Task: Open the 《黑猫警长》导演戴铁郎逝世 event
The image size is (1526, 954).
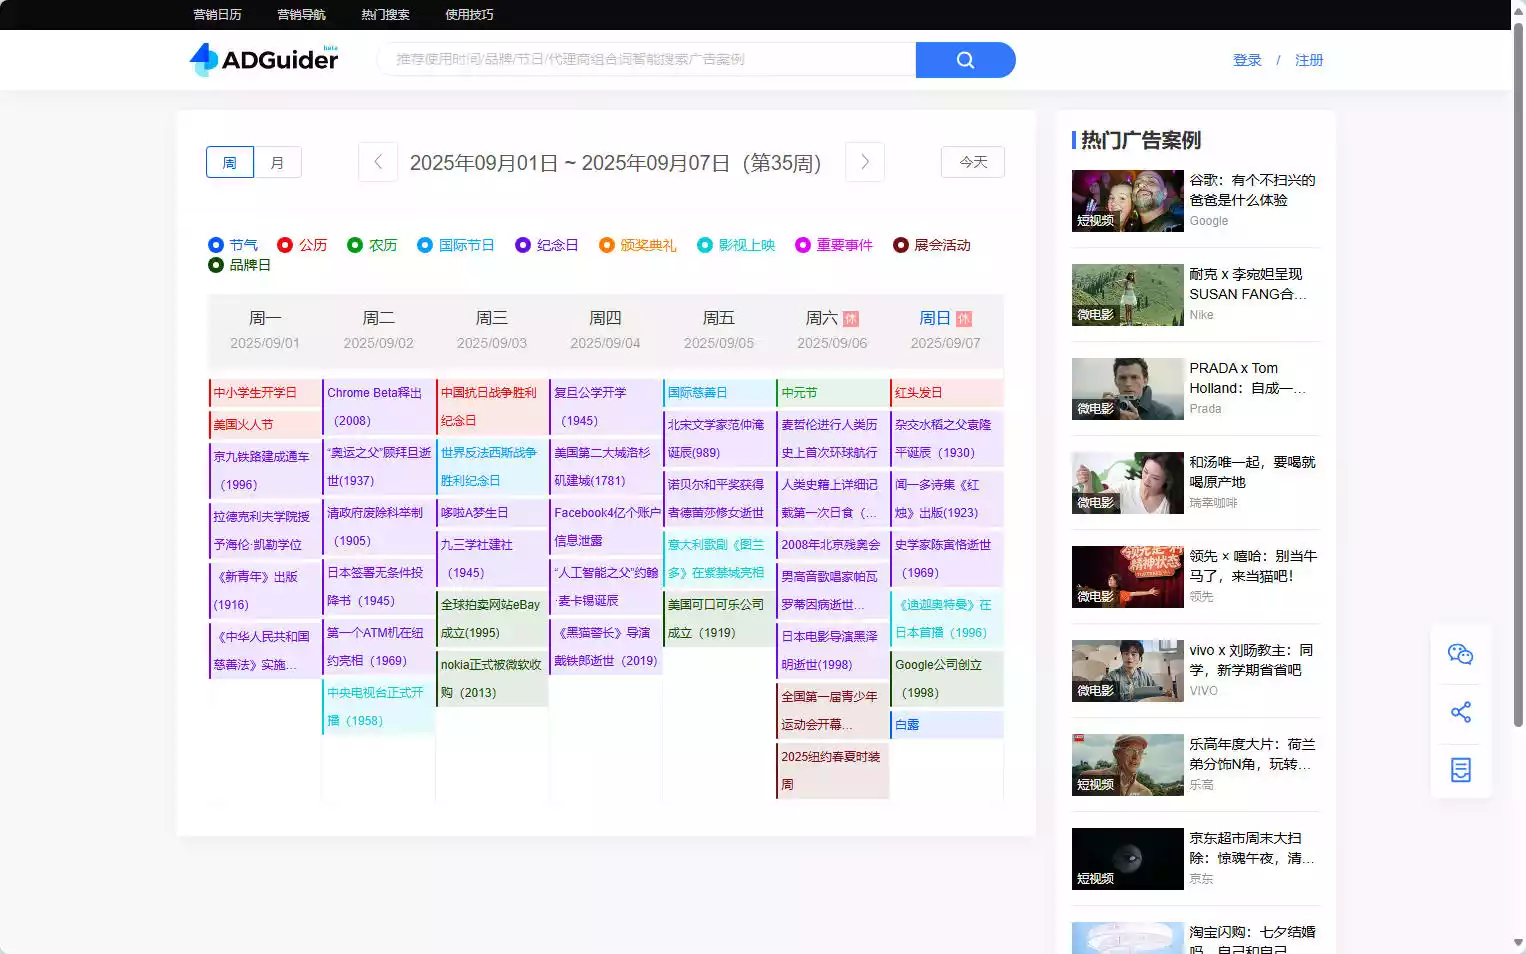Action: click(606, 647)
